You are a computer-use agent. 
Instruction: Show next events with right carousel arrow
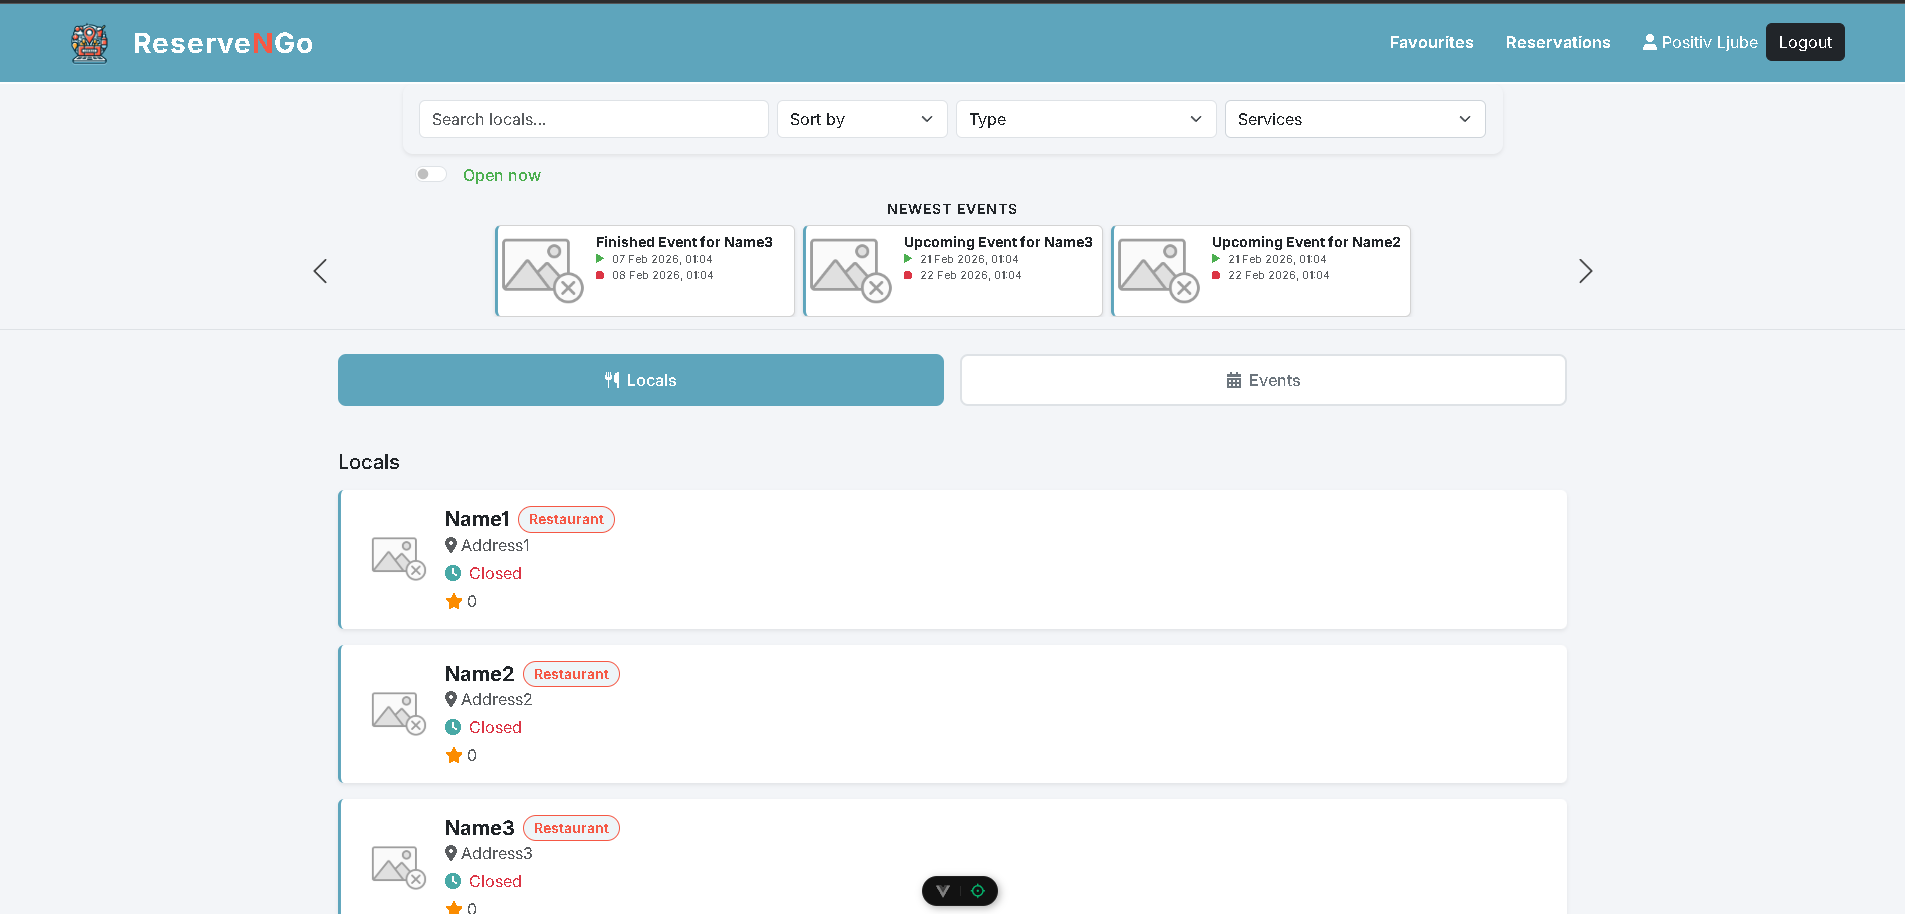click(1585, 271)
